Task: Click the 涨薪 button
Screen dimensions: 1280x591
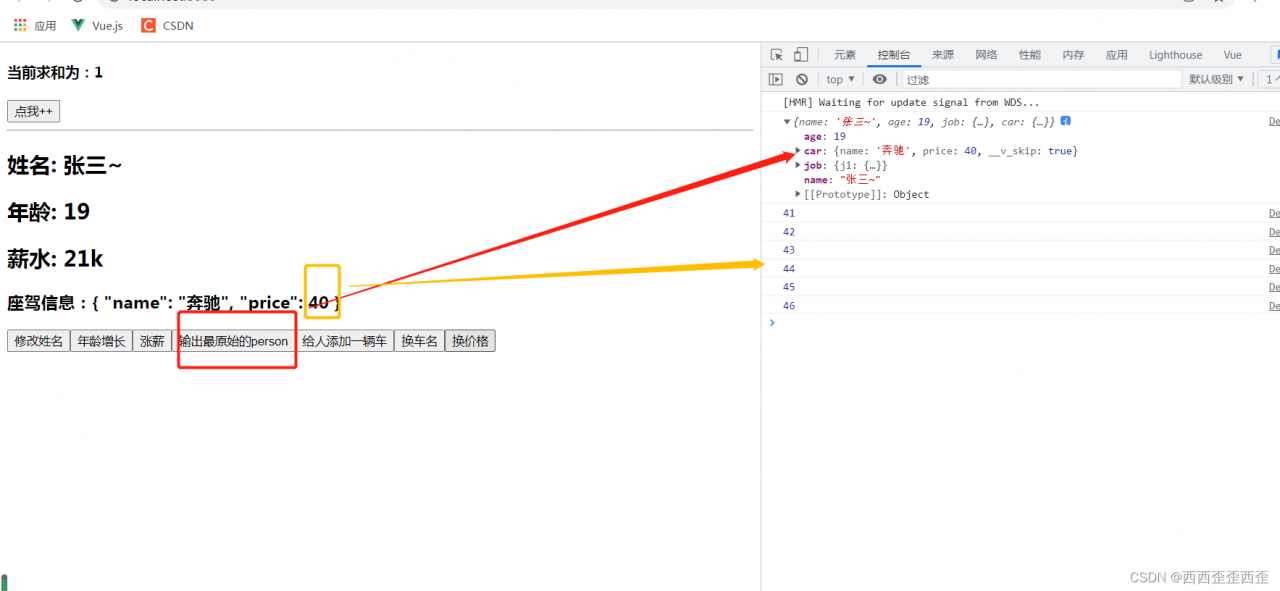Action: click(152, 341)
